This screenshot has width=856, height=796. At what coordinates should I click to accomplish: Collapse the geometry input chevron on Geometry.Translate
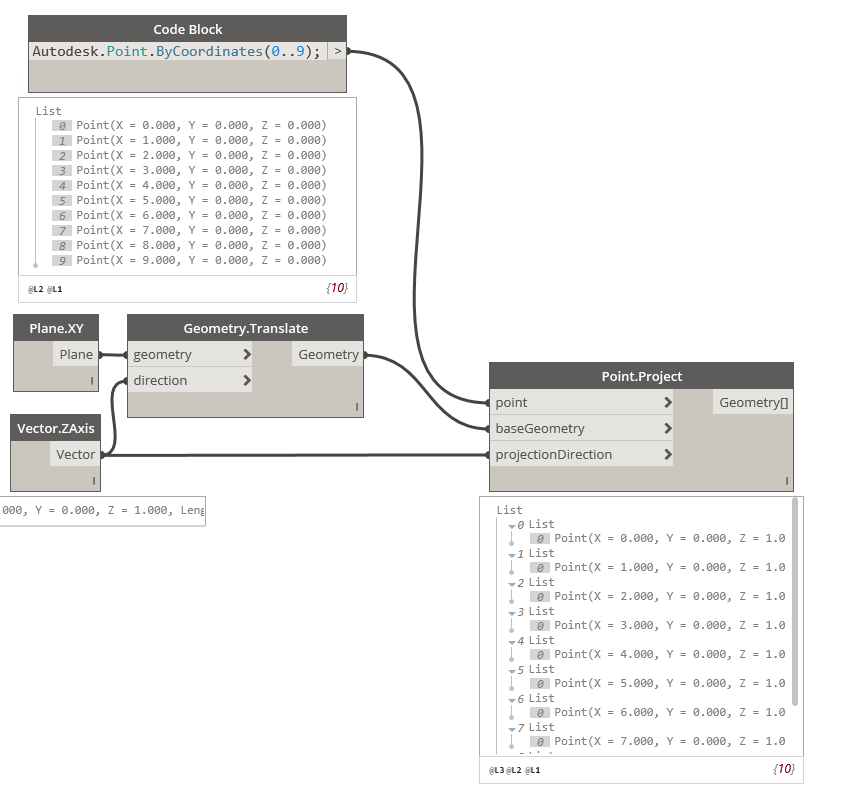click(x=246, y=354)
